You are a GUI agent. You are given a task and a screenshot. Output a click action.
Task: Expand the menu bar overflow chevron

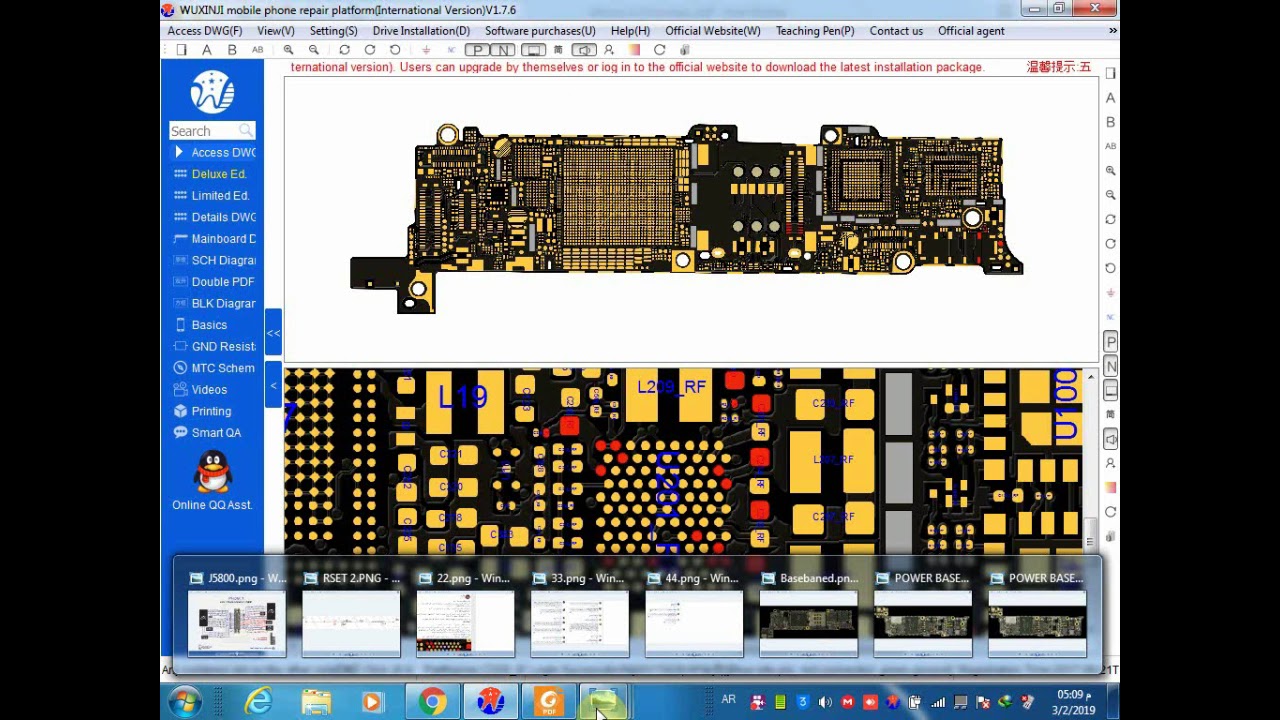tap(1112, 31)
